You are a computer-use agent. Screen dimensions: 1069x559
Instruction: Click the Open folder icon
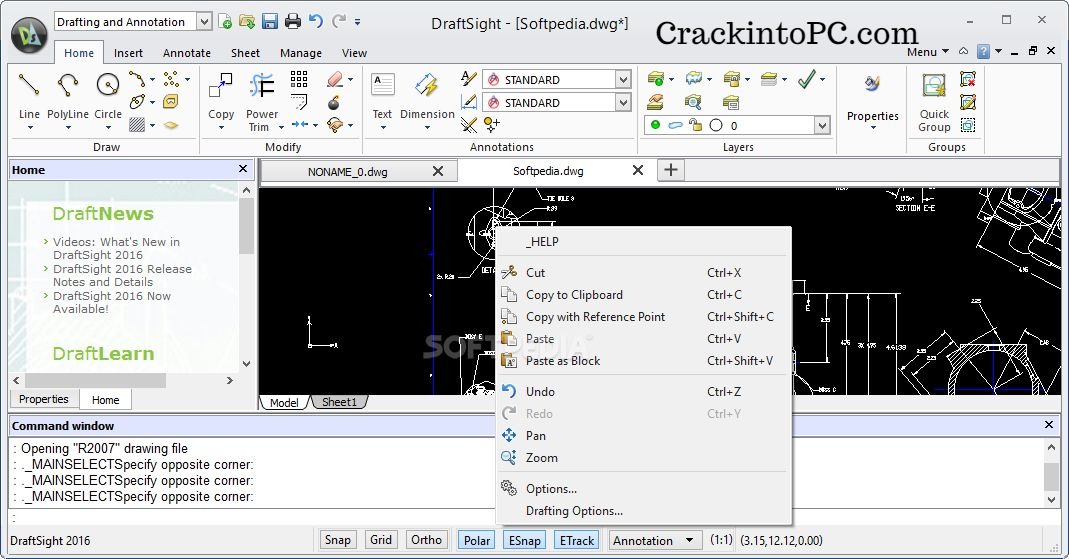247,21
